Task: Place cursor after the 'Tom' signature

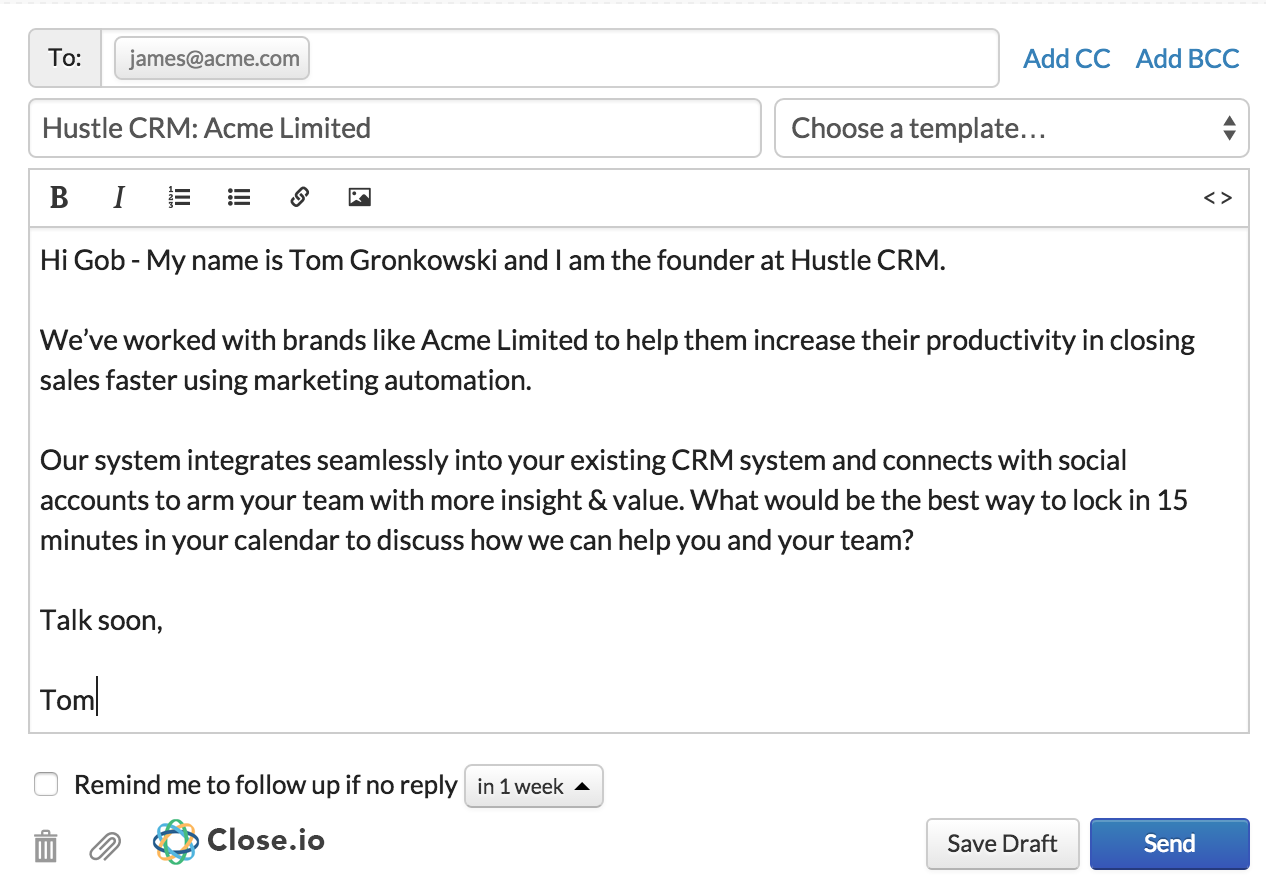Action: tap(97, 700)
